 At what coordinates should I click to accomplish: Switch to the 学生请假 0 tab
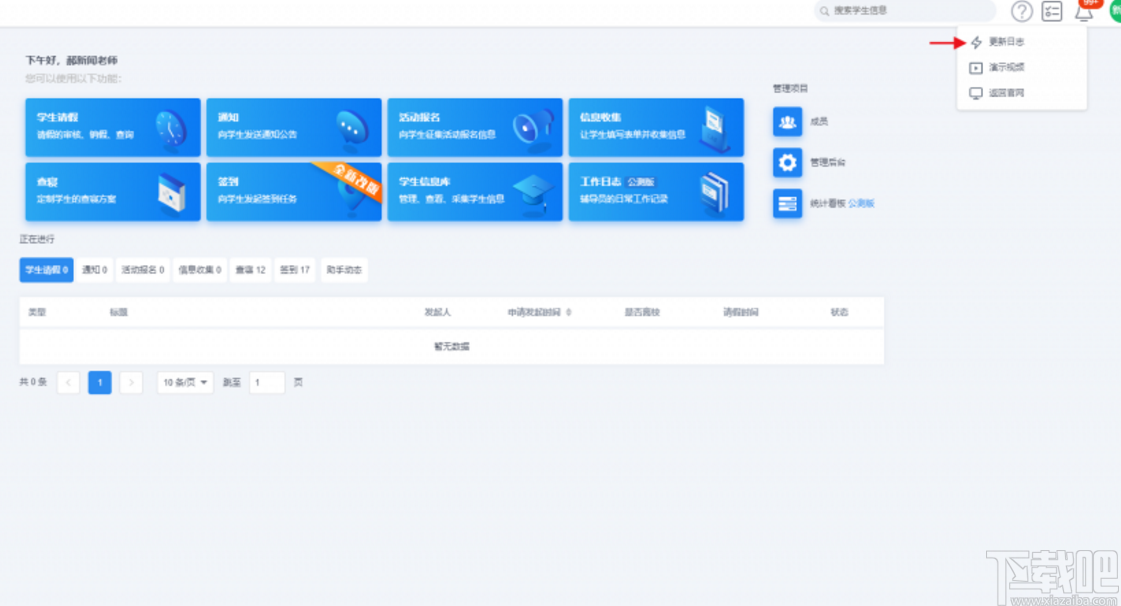point(46,270)
